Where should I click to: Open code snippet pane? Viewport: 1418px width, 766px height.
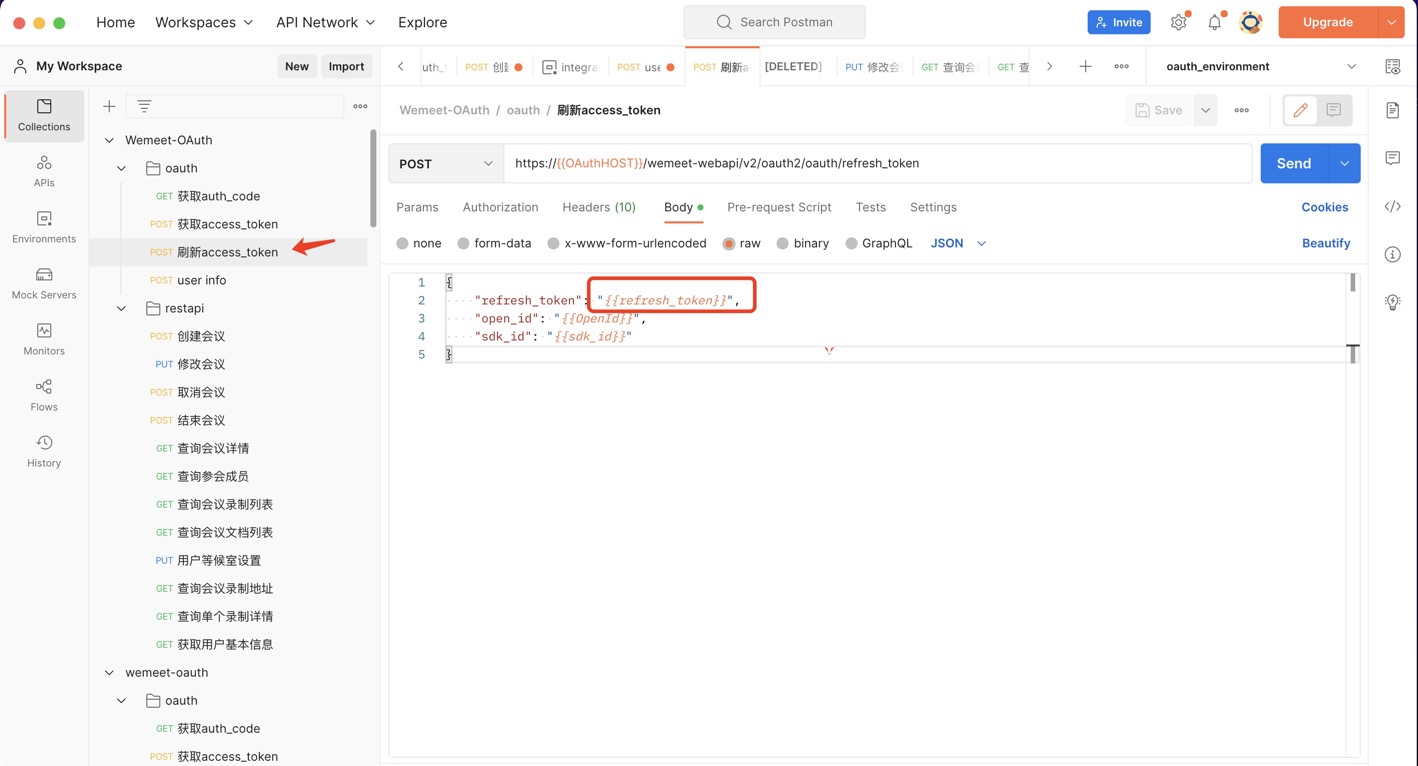pyautogui.click(x=1393, y=206)
